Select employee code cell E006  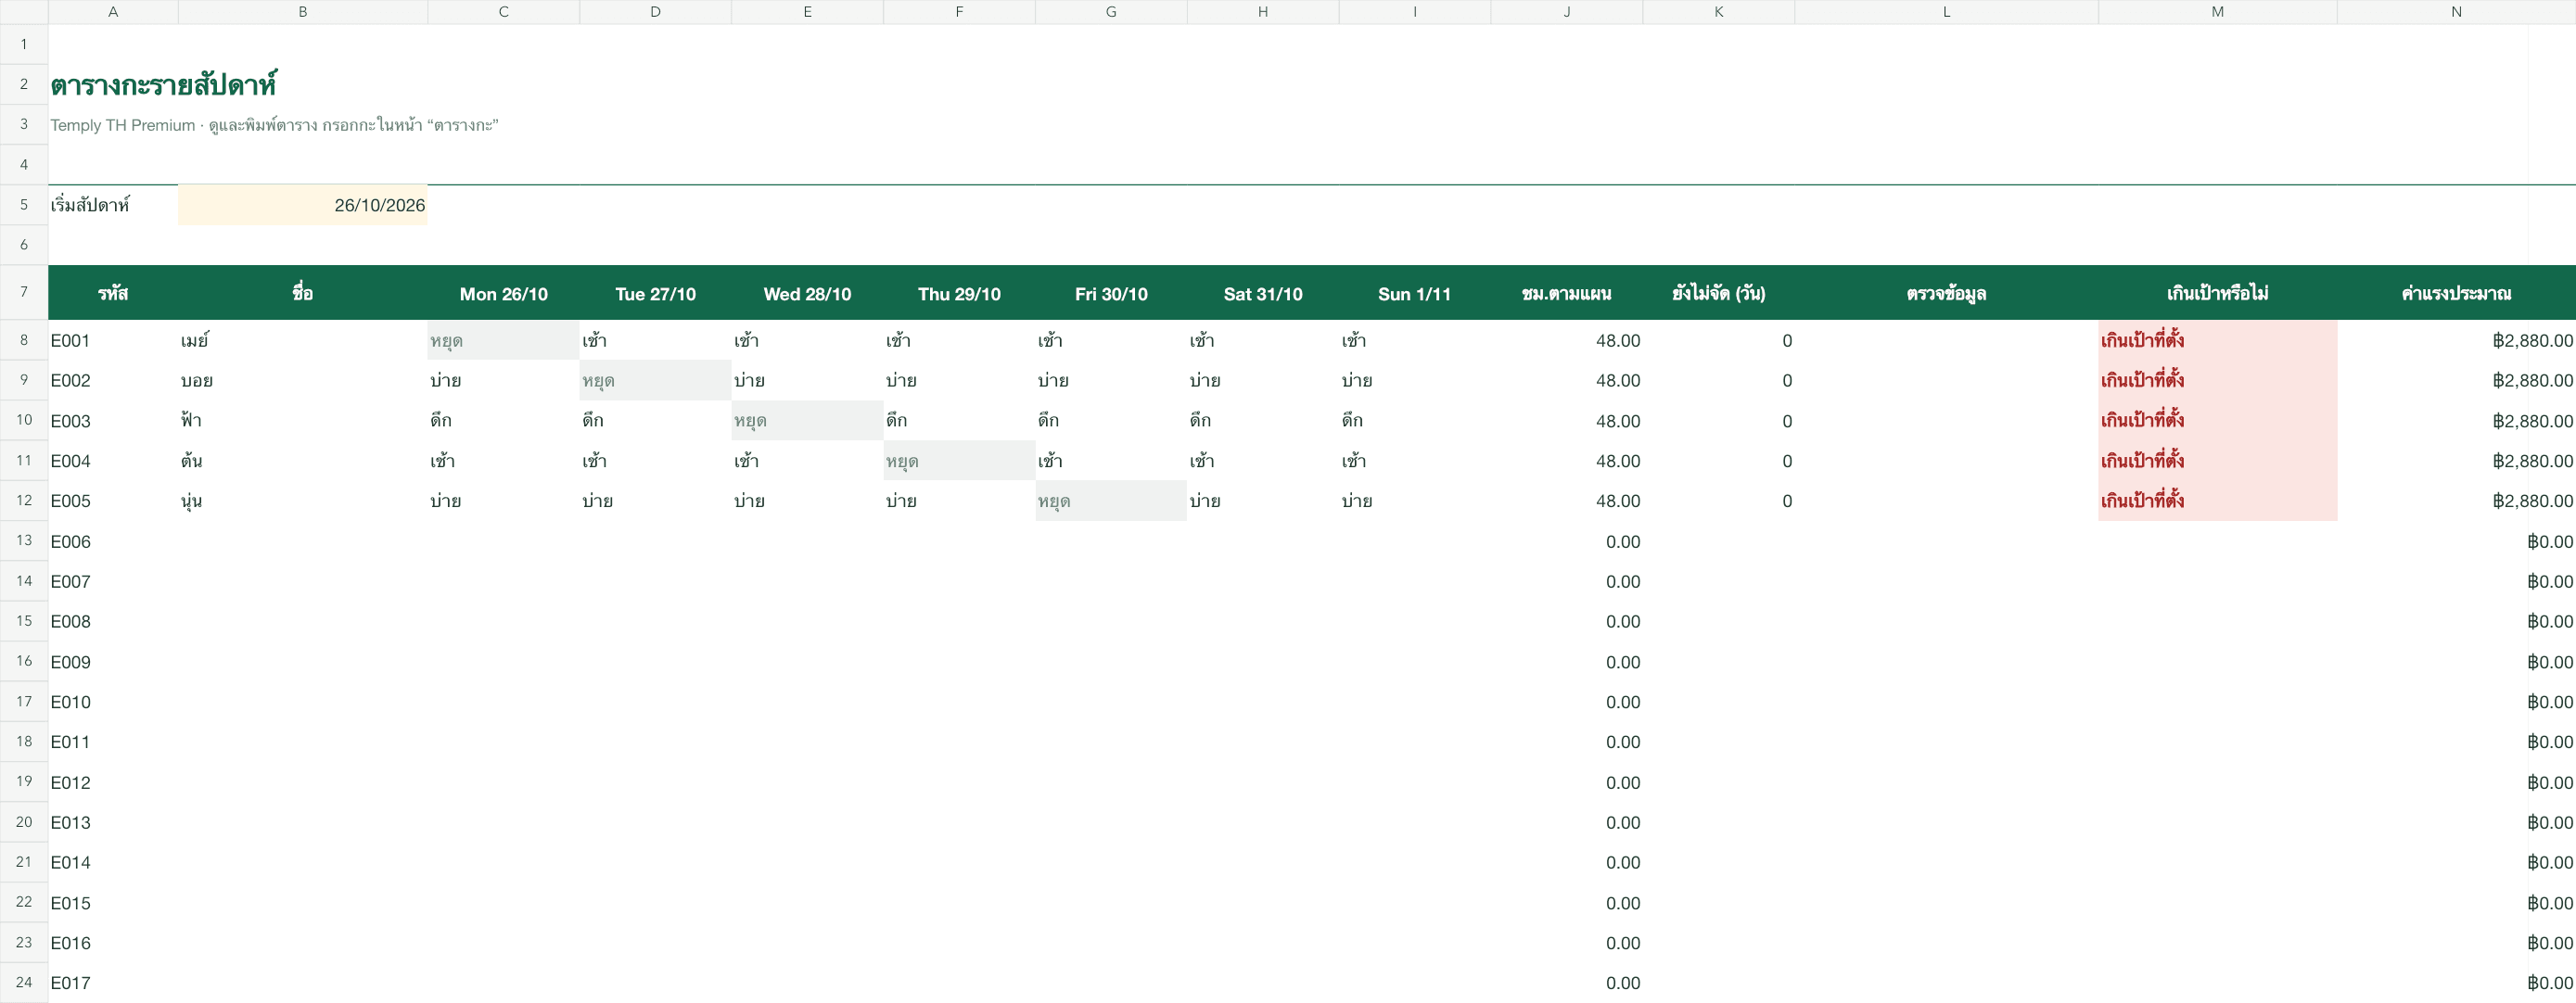coord(113,541)
